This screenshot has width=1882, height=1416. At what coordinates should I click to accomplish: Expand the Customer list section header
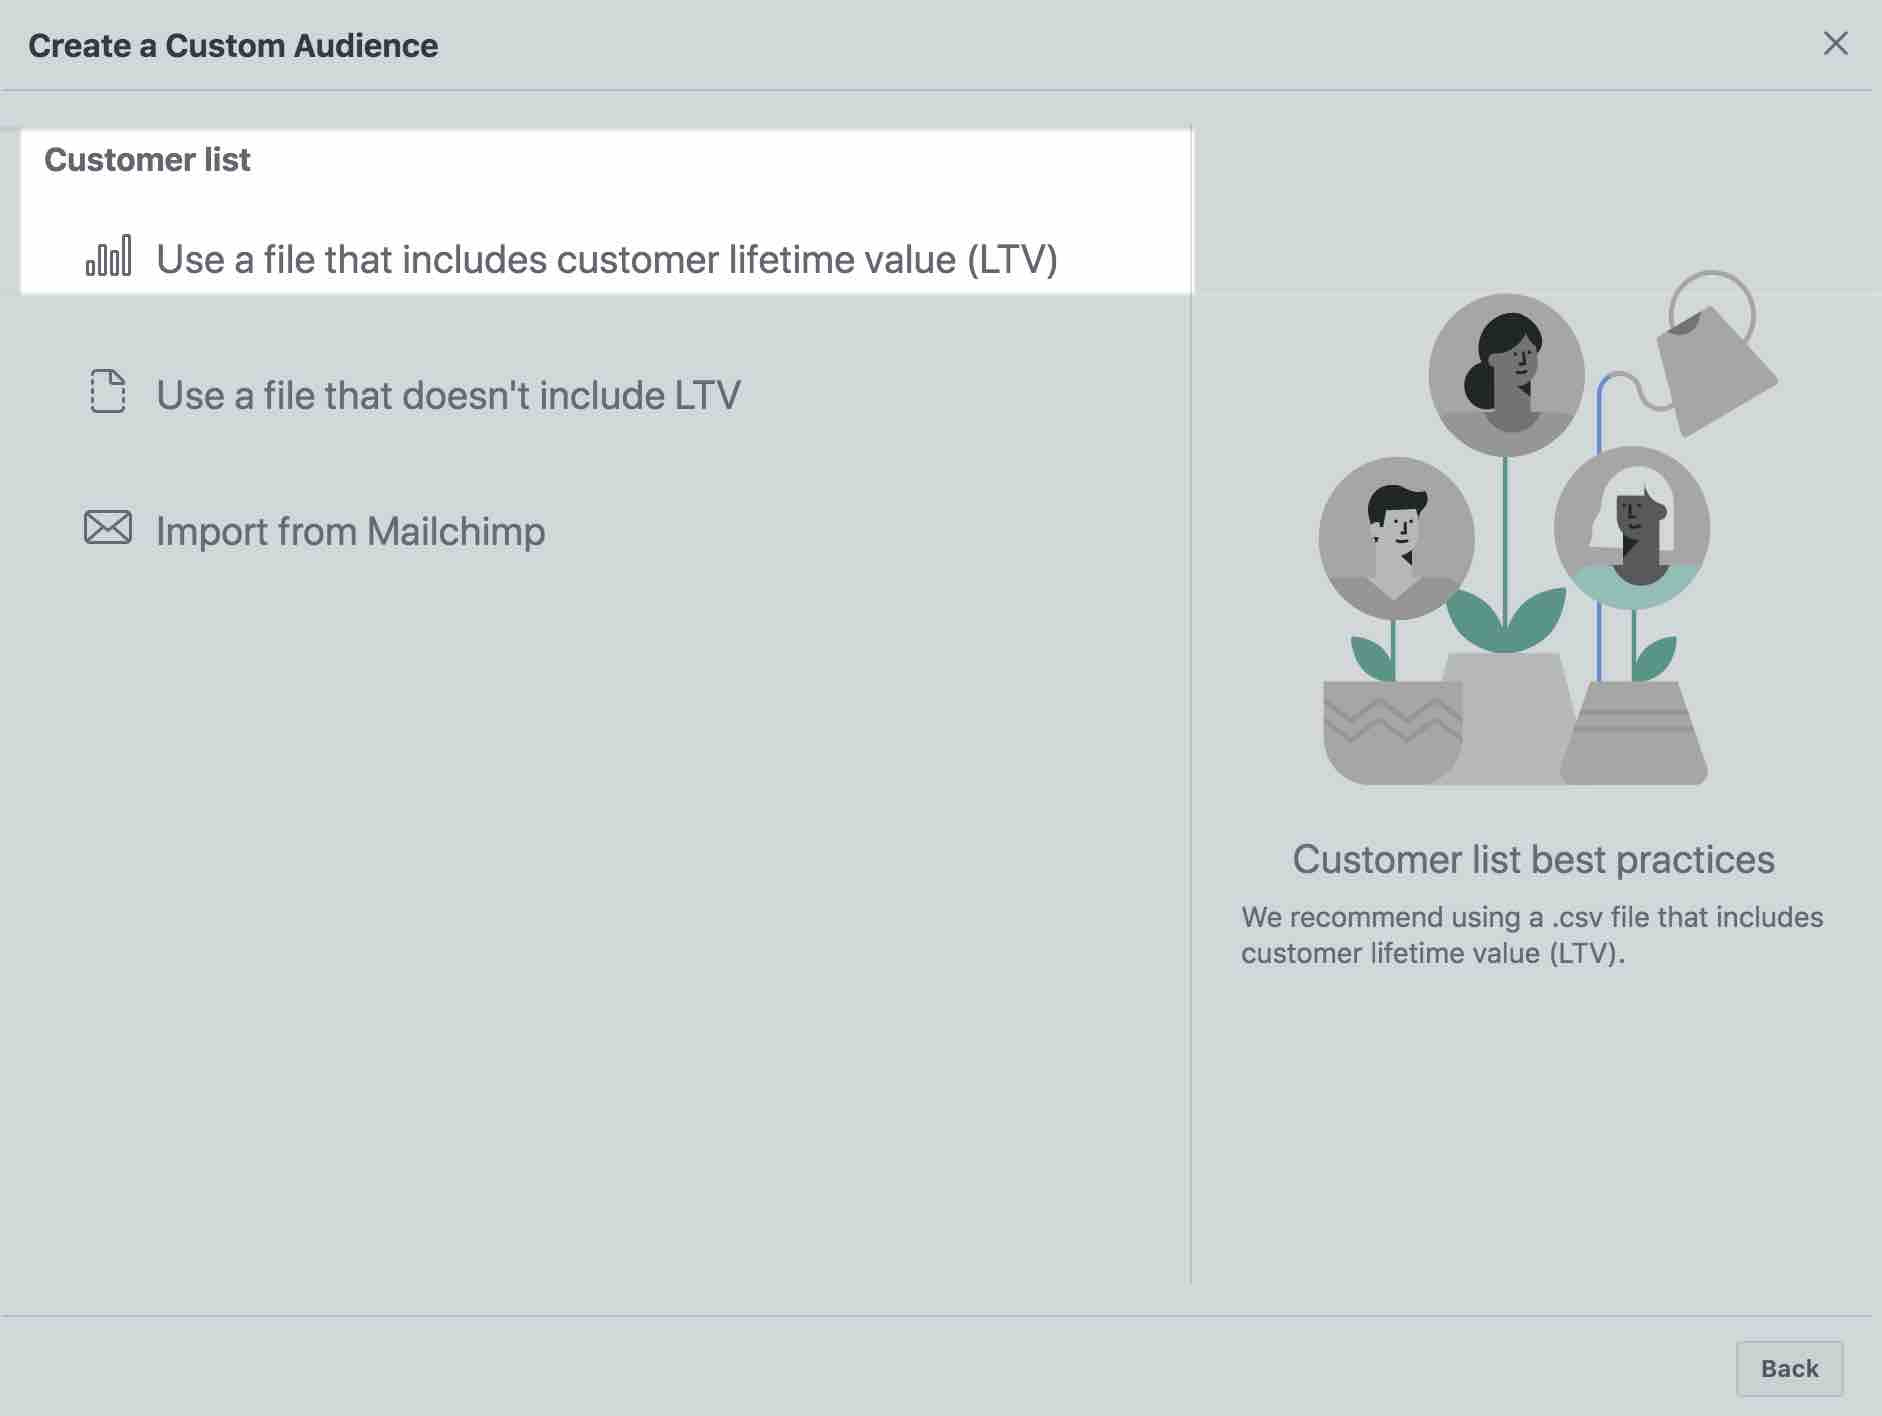point(148,159)
